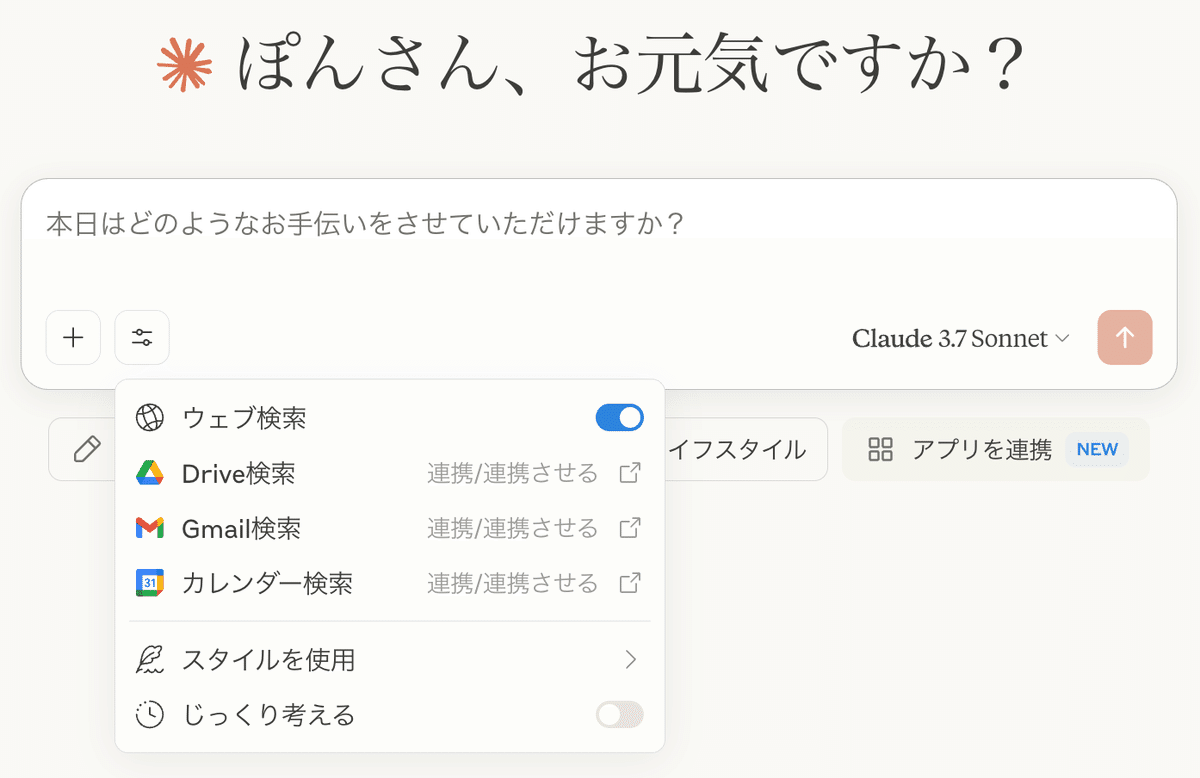The width and height of the screenshot is (1200, 778).
Task: Click the clock icon beside じっくり考える
Action: [x=150, y=715]
